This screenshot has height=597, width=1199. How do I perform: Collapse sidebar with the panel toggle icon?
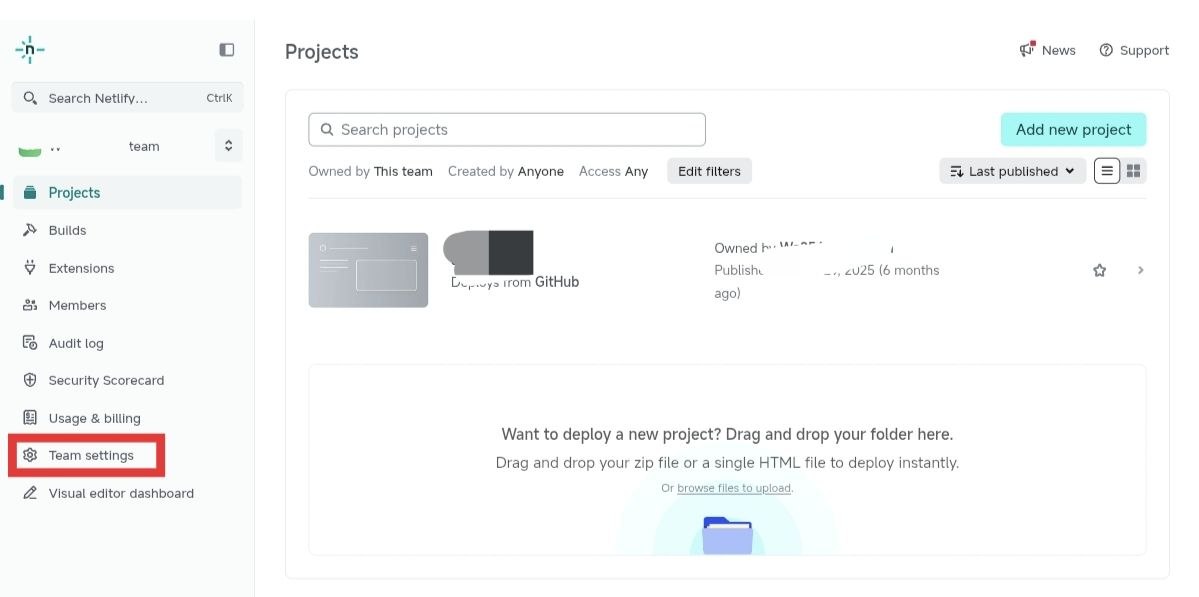pos(227,50)
